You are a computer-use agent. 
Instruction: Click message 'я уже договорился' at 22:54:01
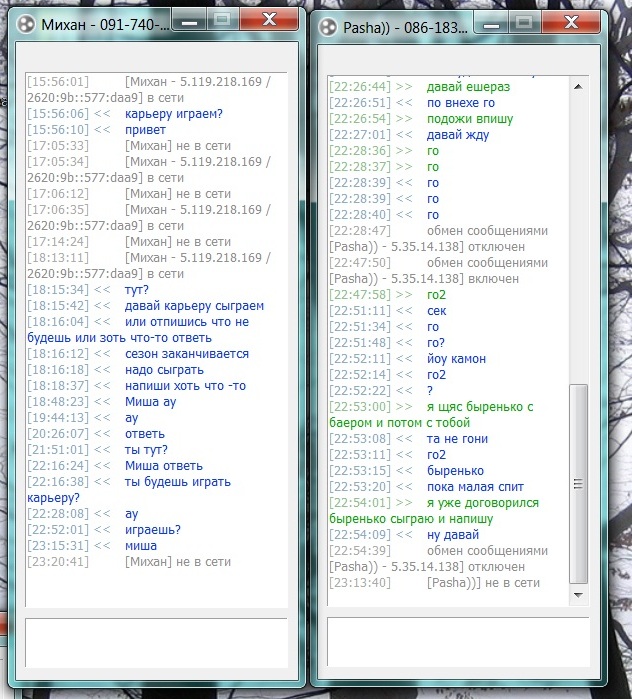pyautogui.click(x=483, y=503)
